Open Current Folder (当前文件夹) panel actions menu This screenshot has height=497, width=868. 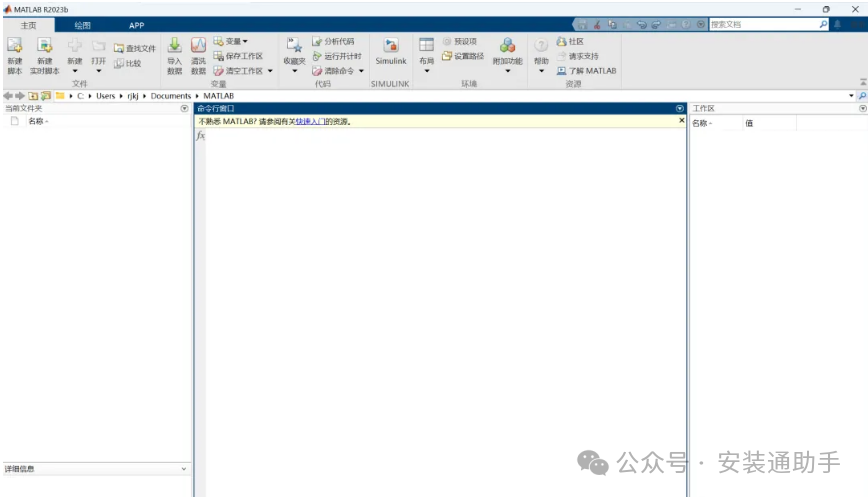point(184,108)
